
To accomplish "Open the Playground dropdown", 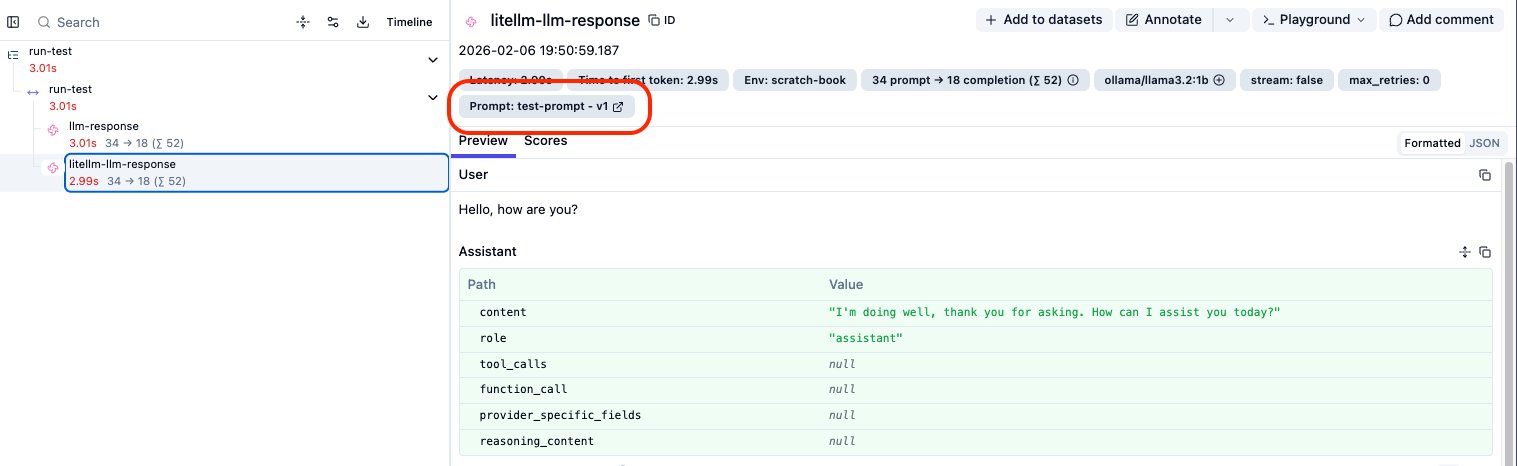I will point(1314,20).
